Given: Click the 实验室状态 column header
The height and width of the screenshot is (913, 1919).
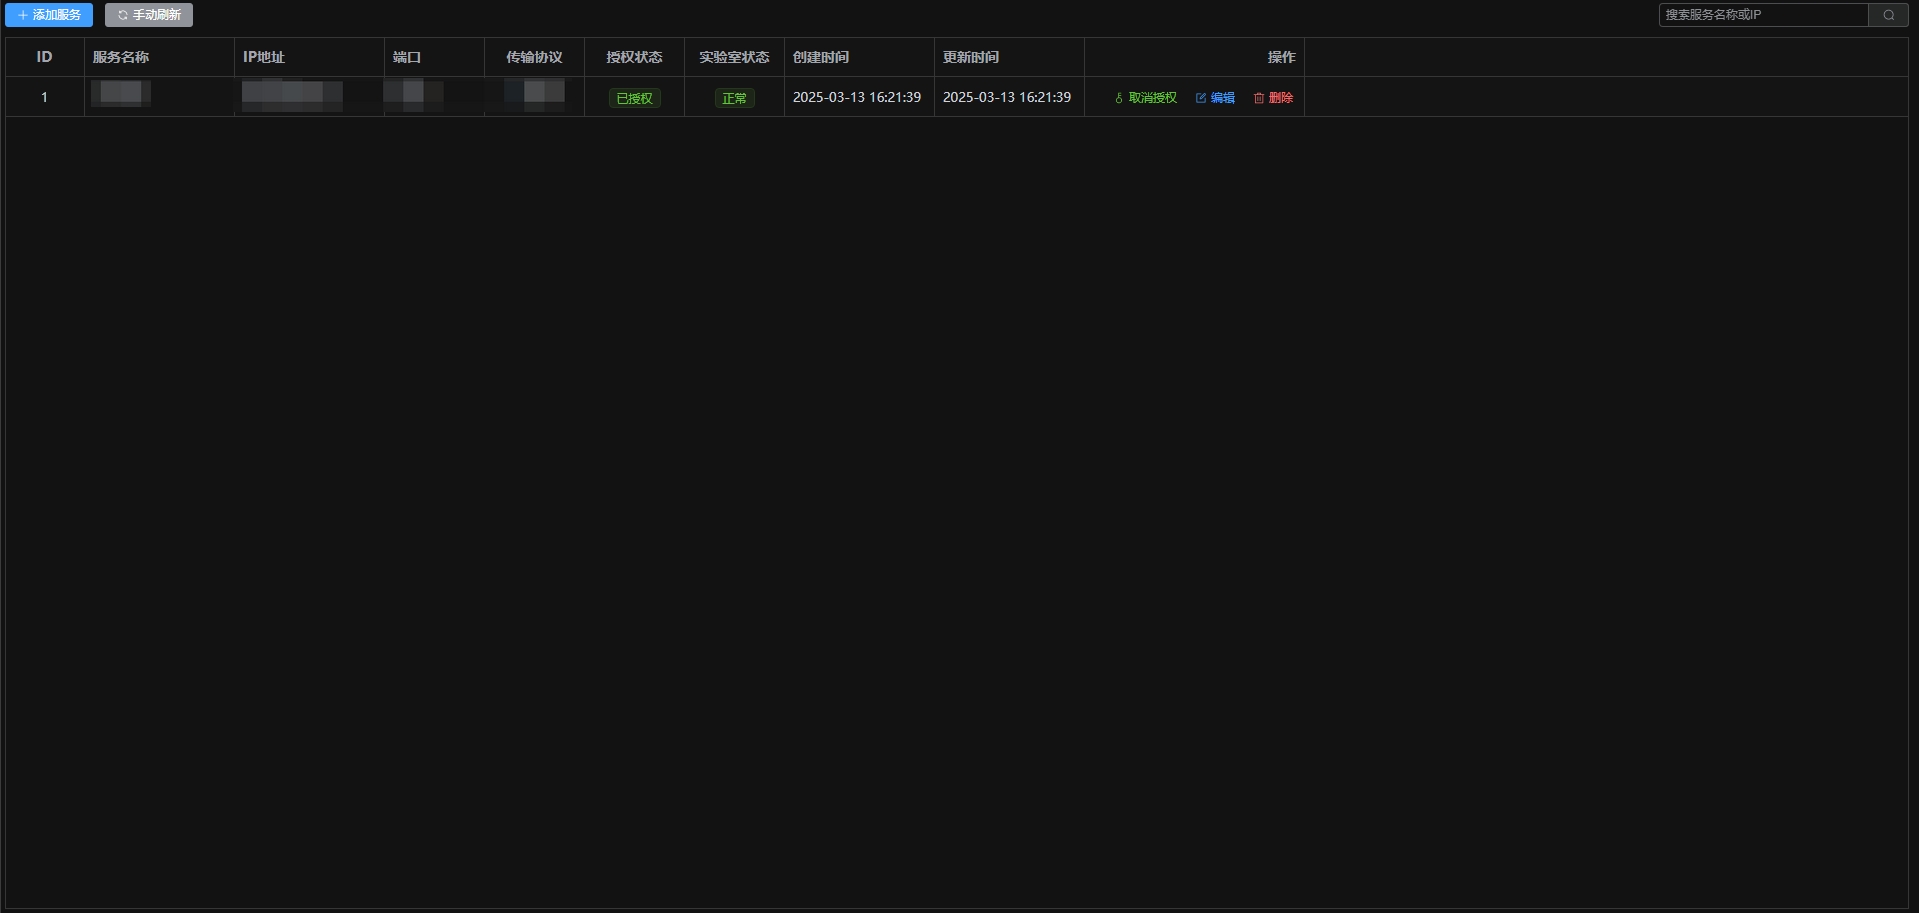Looking at the screenshot, I should coord(734,57).
